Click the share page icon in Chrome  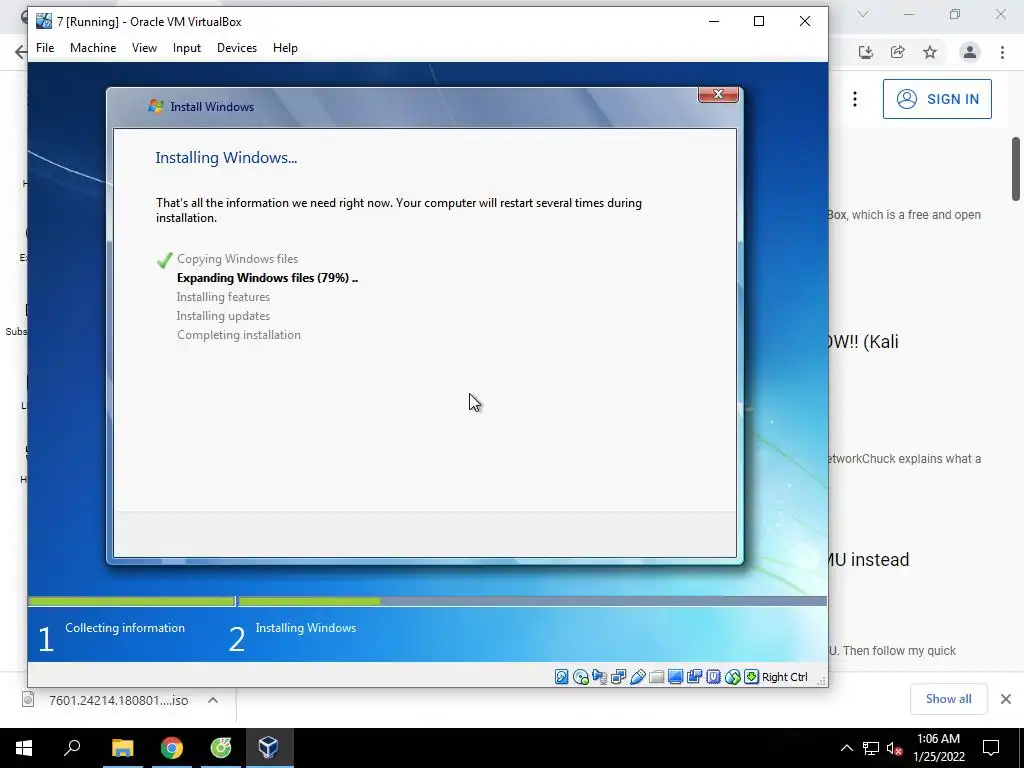point(897,52)
